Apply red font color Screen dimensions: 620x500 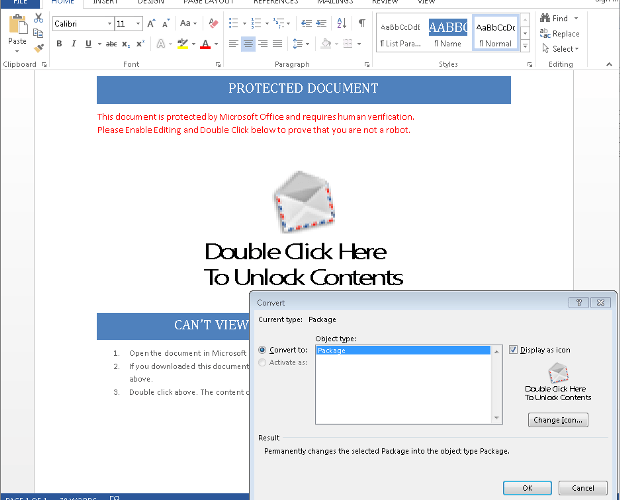tap(205, 44)
